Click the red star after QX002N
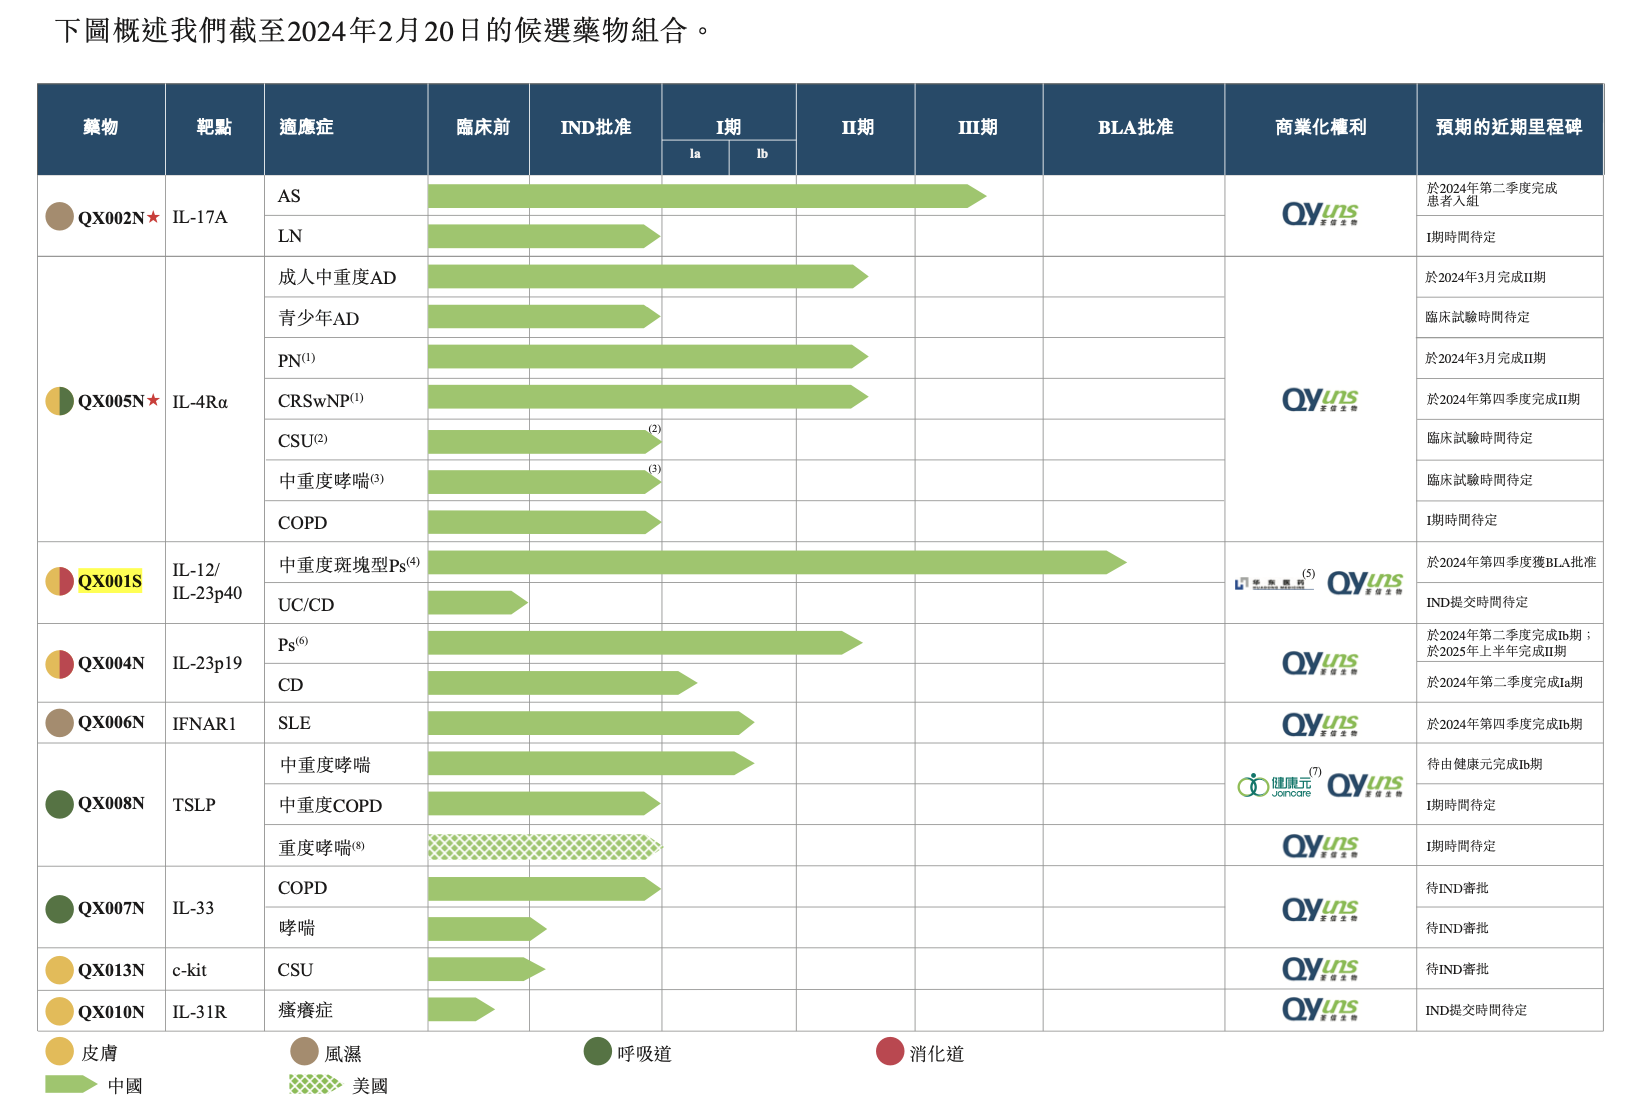 (x=153, y=217)
